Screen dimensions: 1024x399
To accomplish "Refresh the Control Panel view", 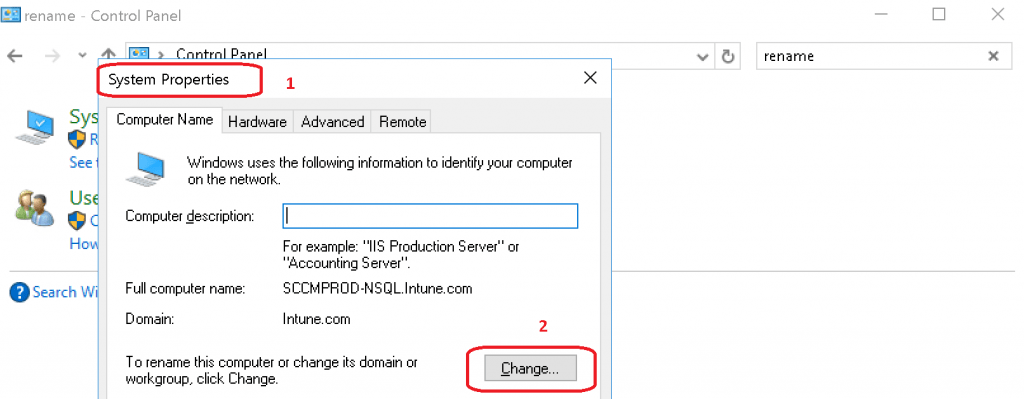I will tap(728, 57).
